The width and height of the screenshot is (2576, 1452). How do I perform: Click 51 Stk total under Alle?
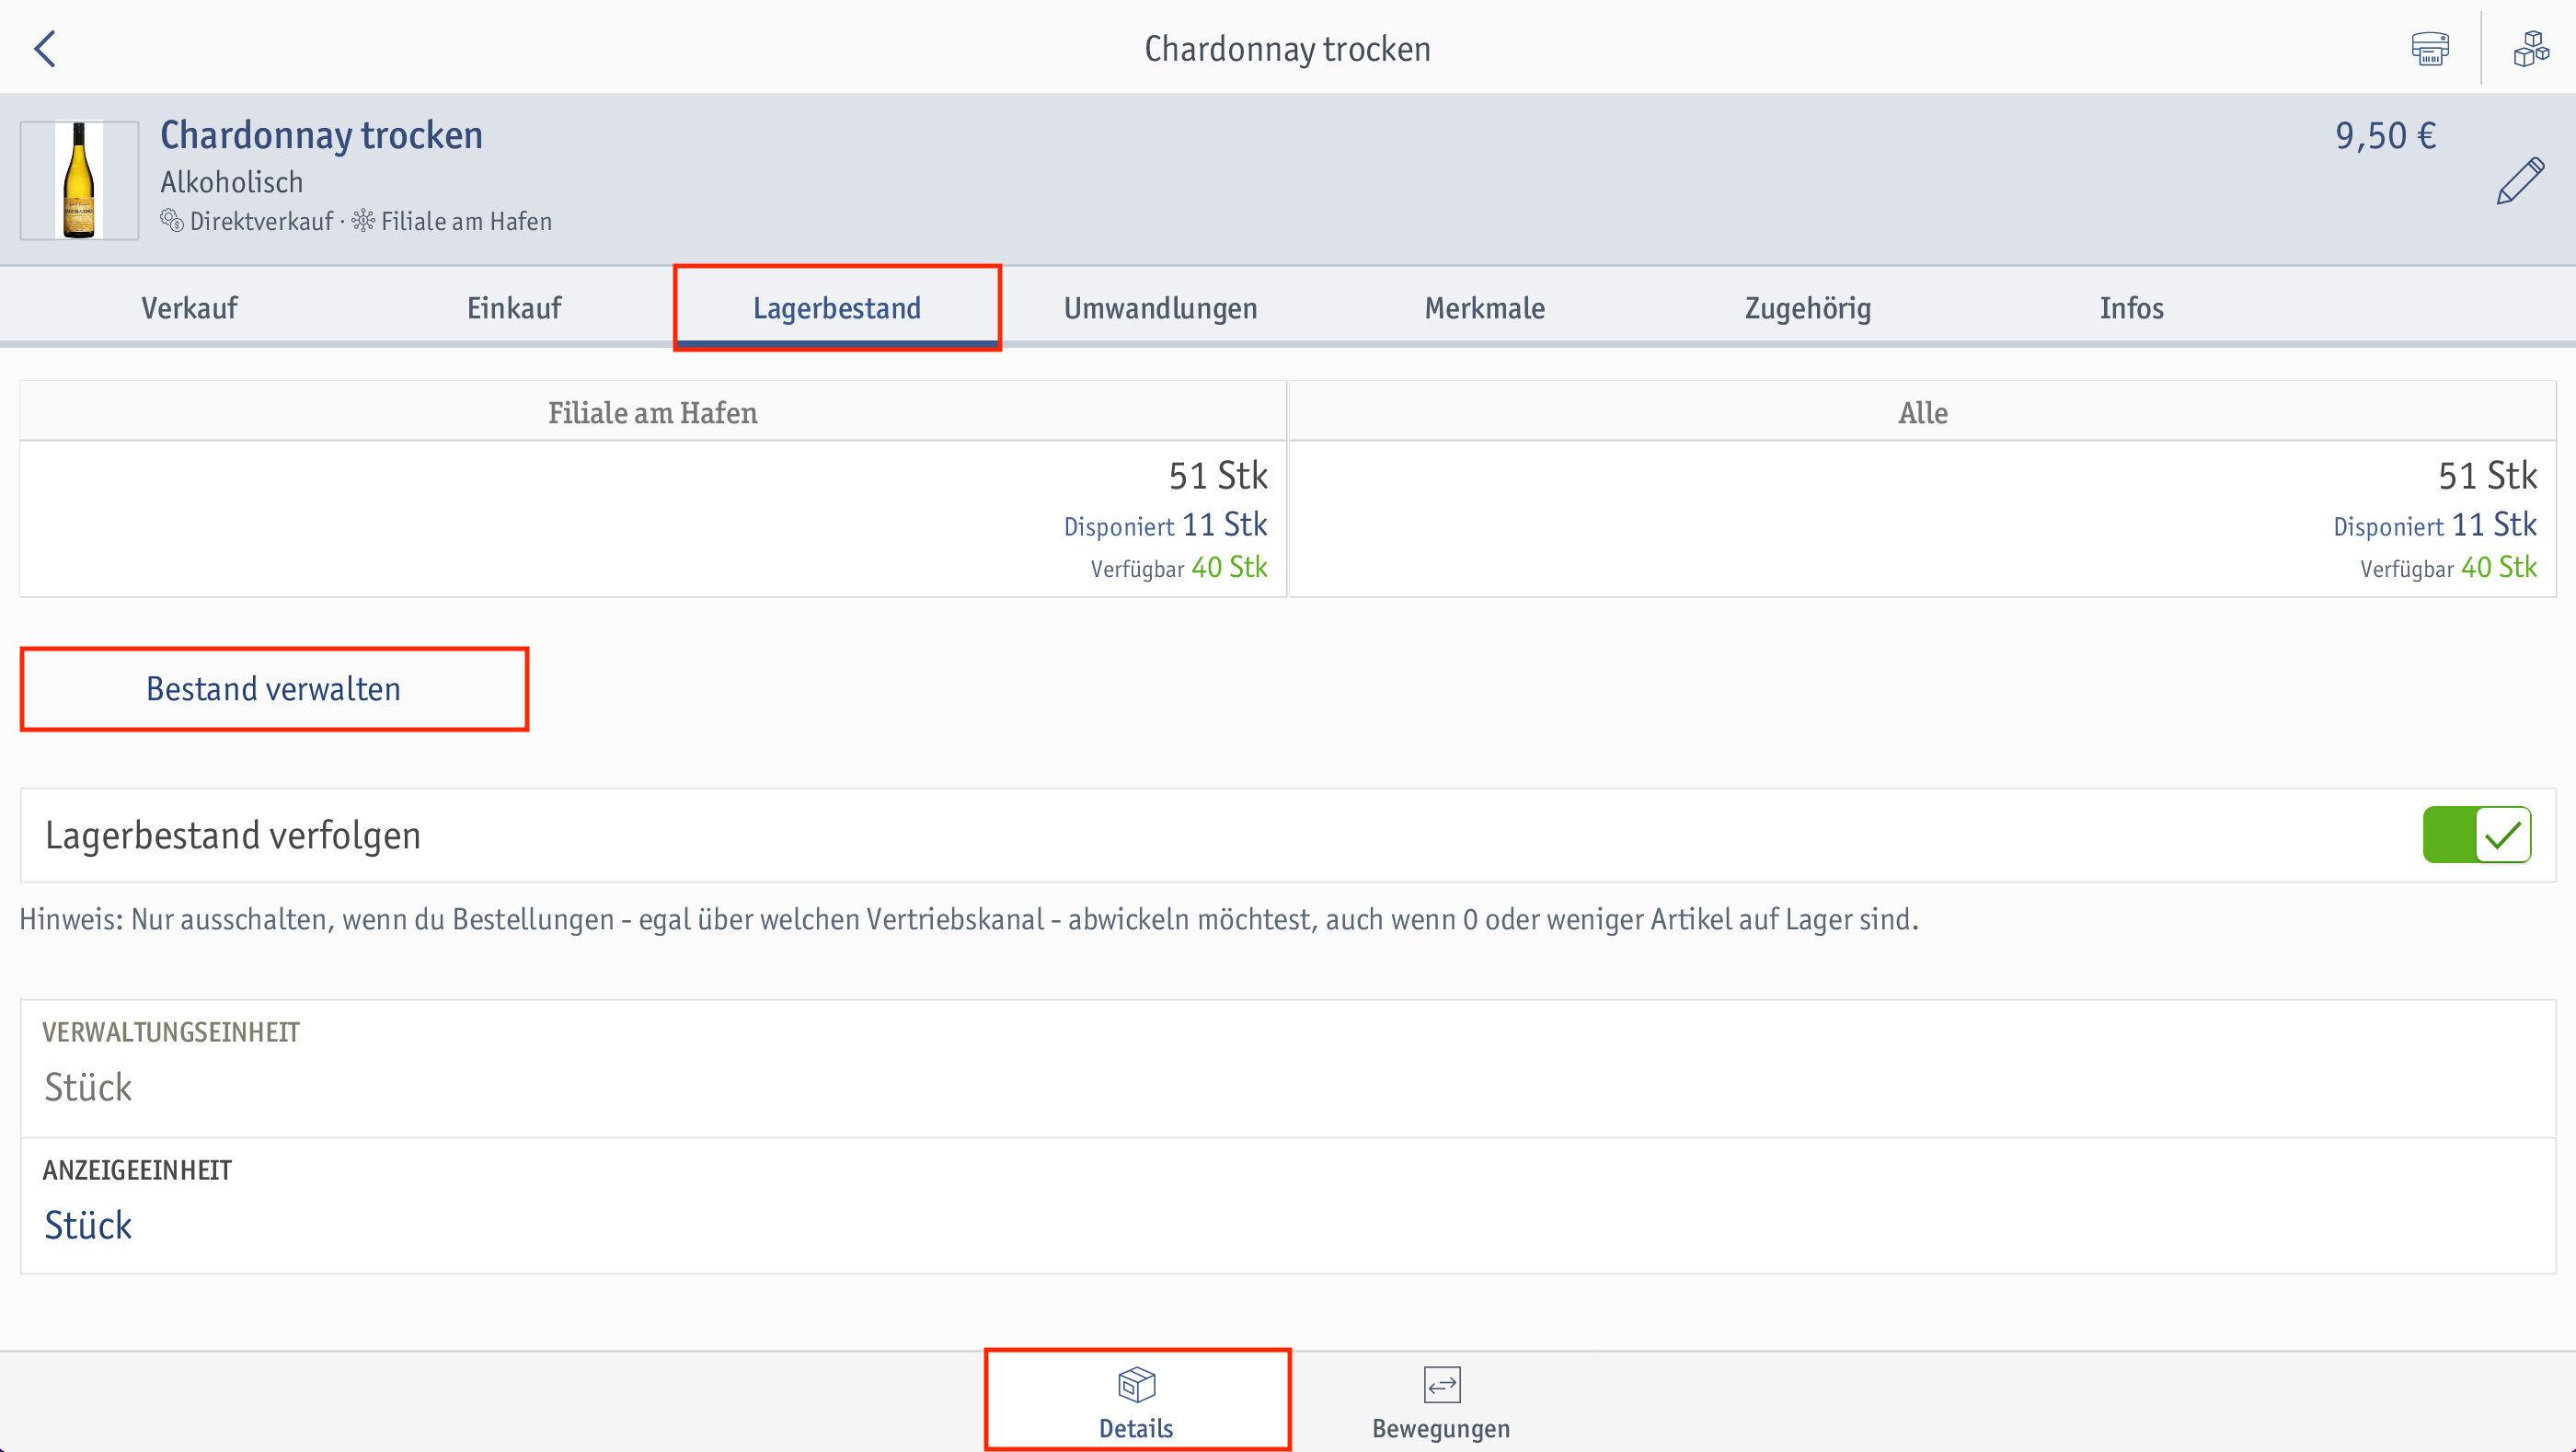click(x=2487, y=476)
